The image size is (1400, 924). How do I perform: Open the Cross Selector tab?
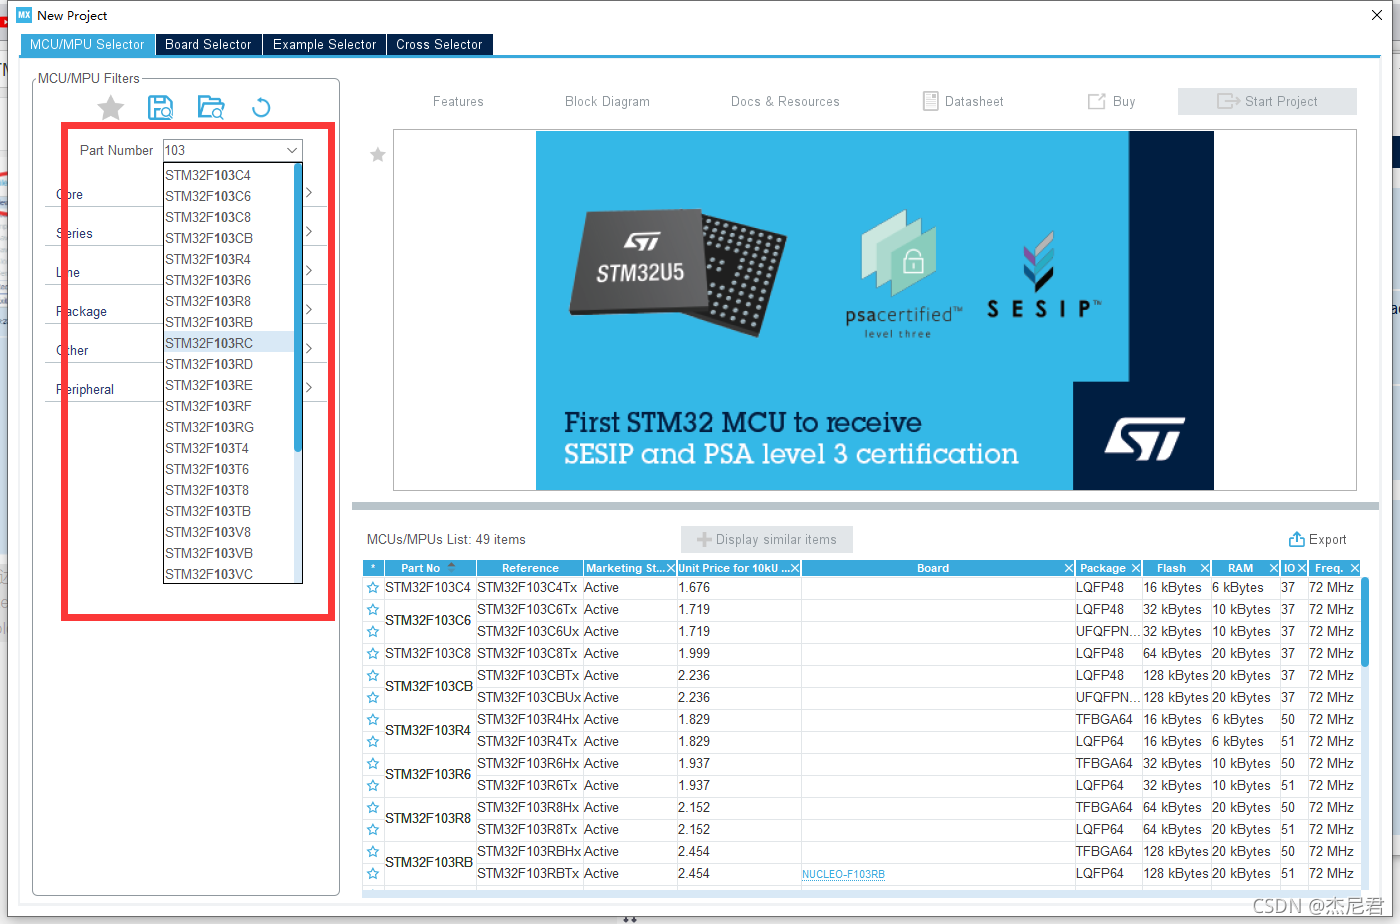click(439, 44)
